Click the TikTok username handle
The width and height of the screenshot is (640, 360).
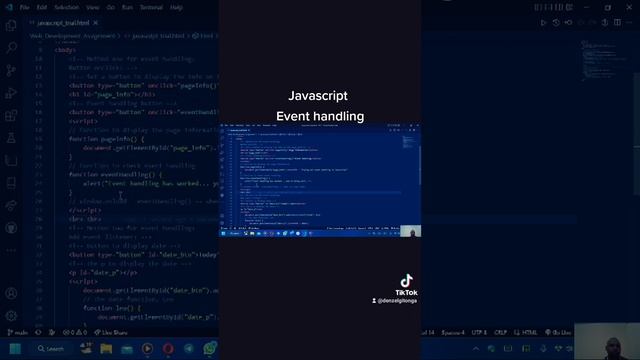pyautogui.click(x=394, y=300)
